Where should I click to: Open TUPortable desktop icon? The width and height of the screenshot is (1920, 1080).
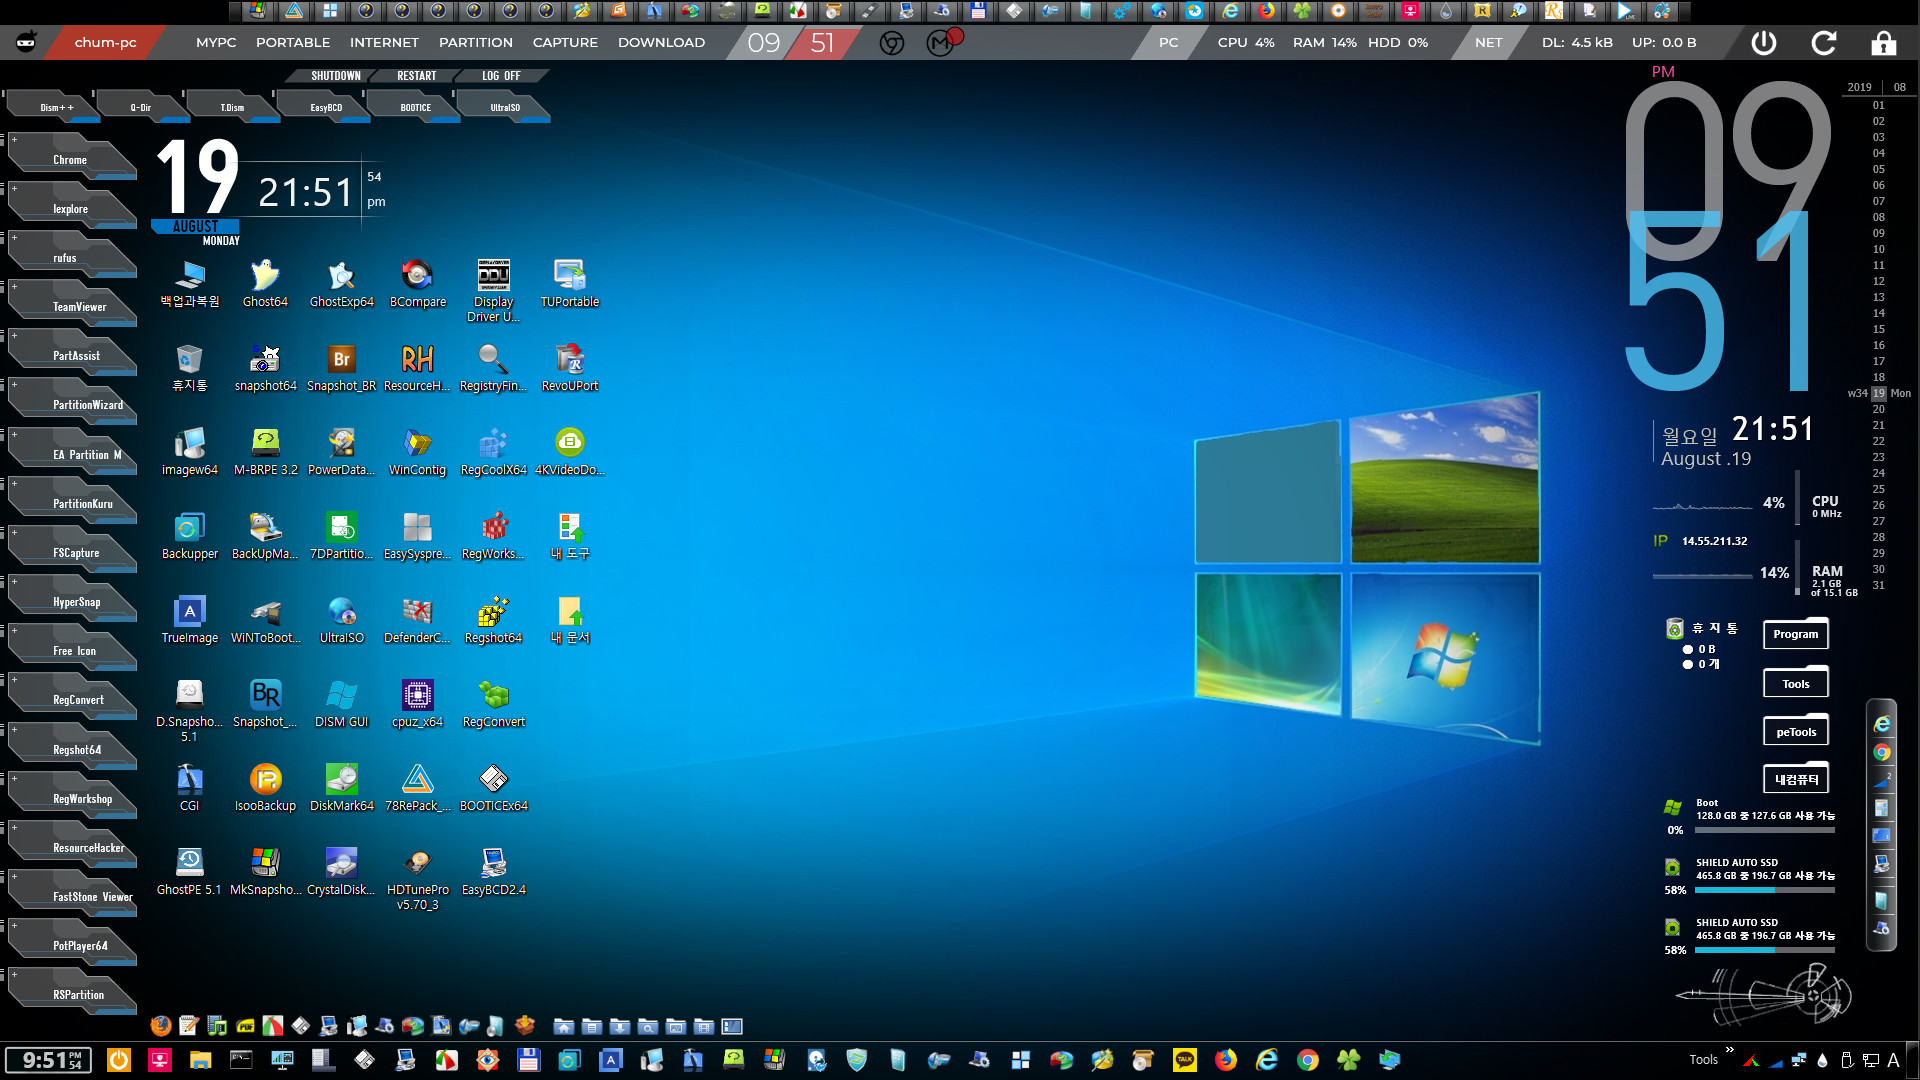[x=569, y=283]
